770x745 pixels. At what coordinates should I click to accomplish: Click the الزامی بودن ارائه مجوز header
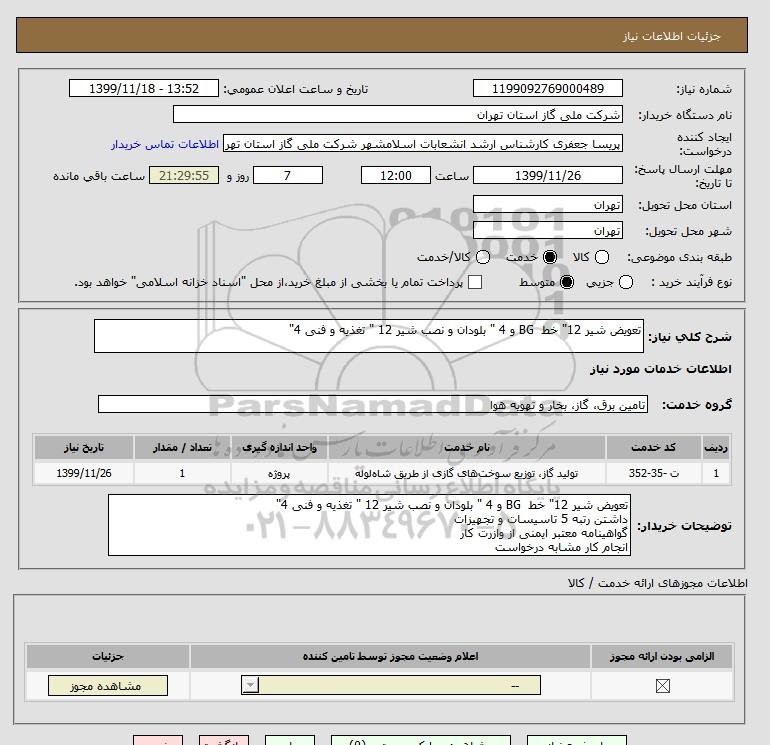(x=662, y=656)
